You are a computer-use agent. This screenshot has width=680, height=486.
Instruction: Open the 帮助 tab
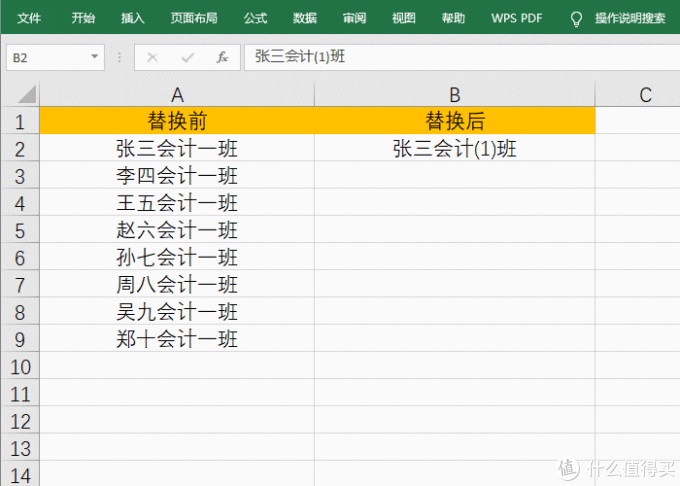(x=453, y=18)
